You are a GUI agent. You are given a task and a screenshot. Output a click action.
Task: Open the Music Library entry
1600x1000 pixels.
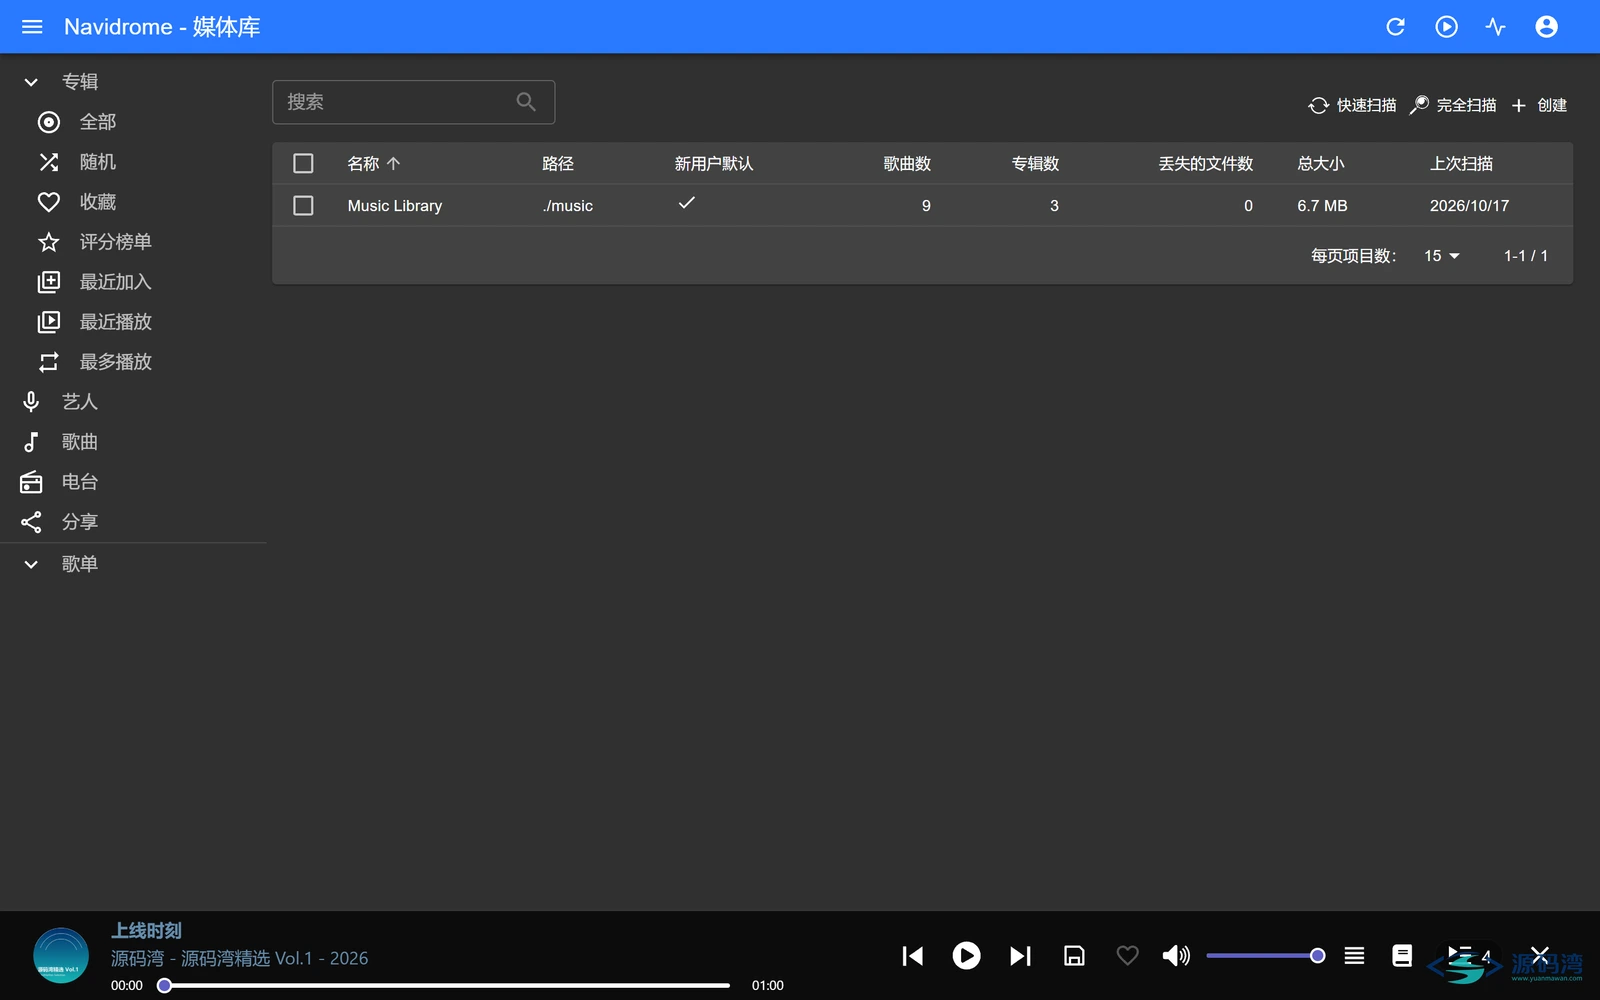coord(395,206)
